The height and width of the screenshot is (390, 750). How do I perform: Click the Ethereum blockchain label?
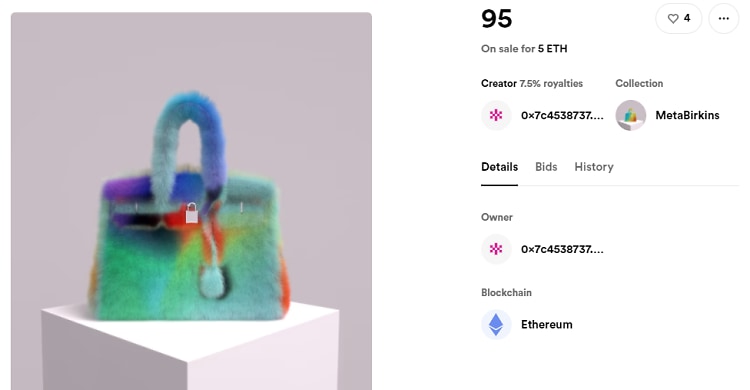point(547,324)
